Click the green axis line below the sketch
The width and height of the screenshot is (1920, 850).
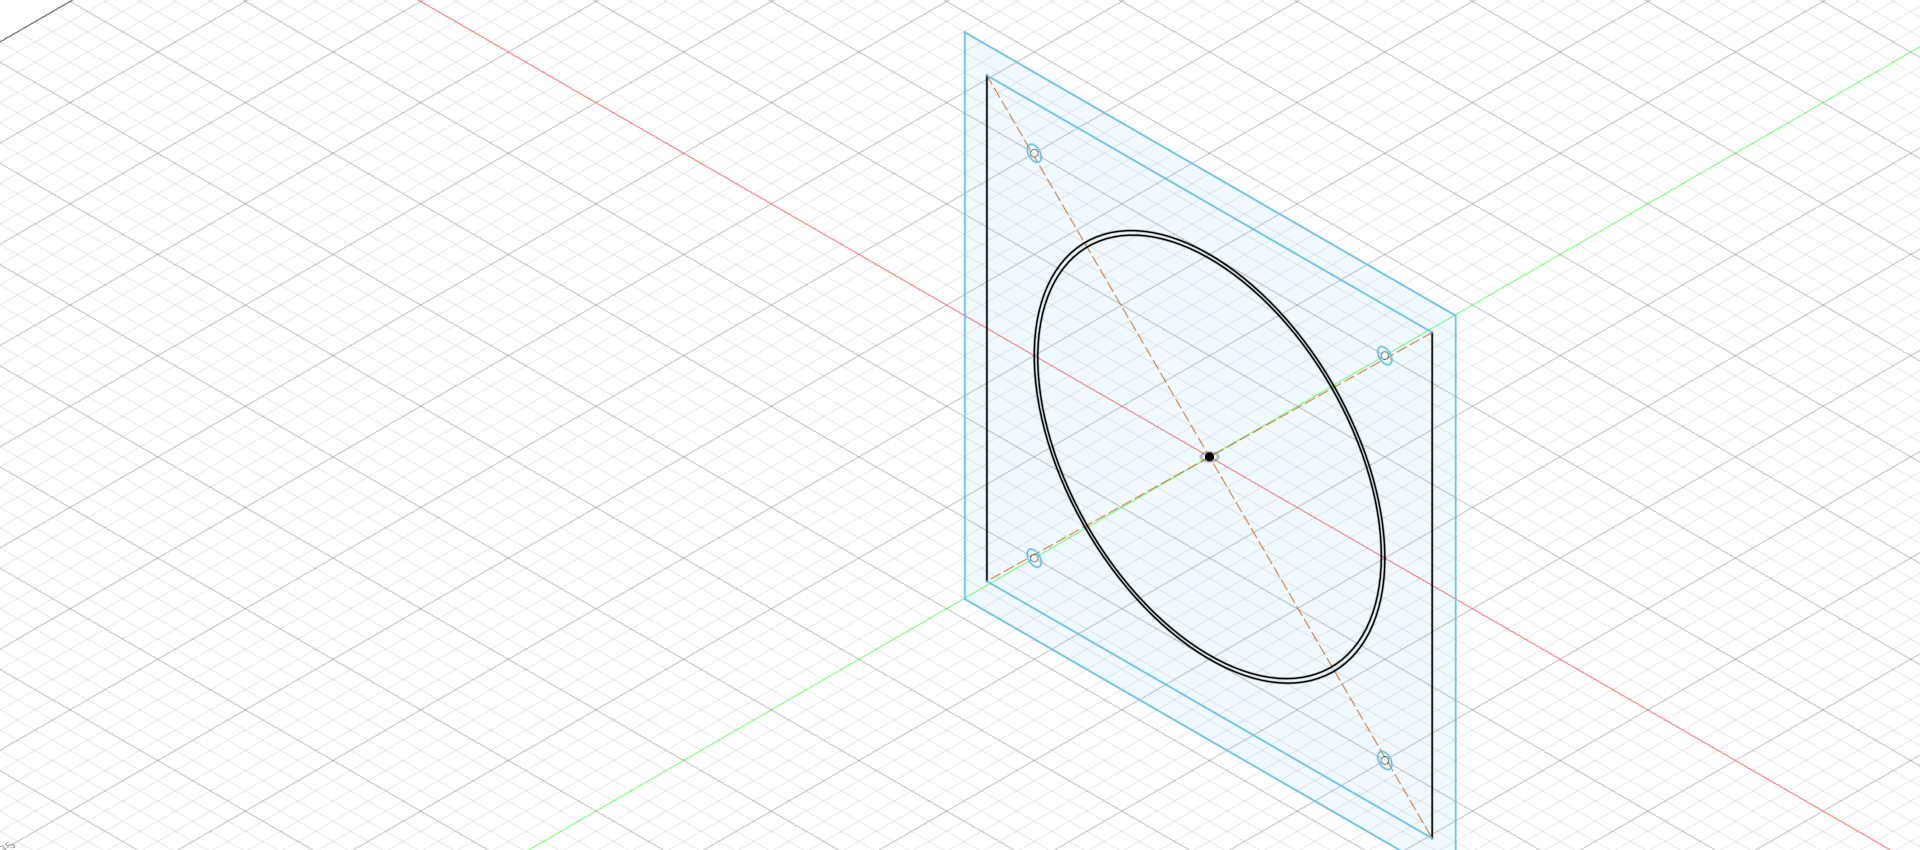coord(750,721)
